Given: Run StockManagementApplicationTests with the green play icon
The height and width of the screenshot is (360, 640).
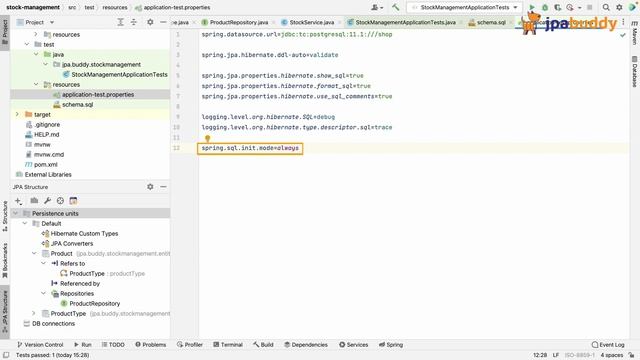Looking at the screenshot, I should click(531, 7).
